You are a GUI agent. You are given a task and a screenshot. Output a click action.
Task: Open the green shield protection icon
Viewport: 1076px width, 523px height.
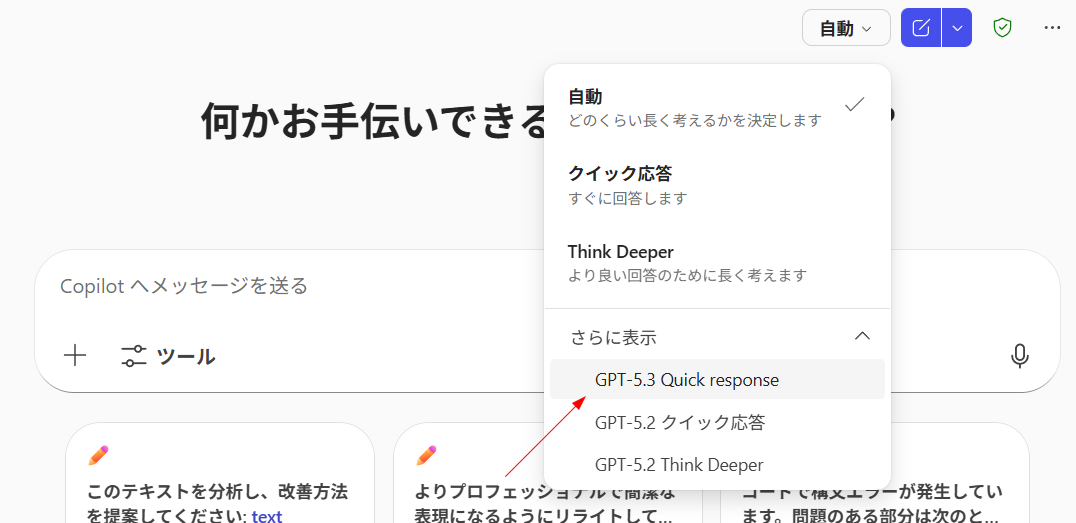1002,28
